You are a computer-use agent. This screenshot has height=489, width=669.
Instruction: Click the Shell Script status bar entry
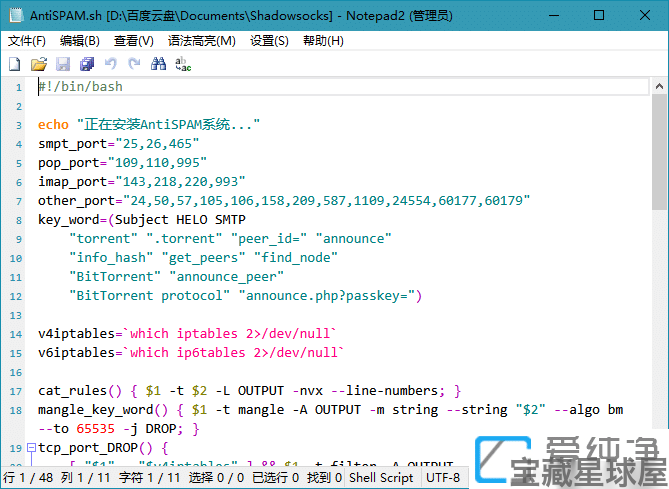tap(381, 477)
